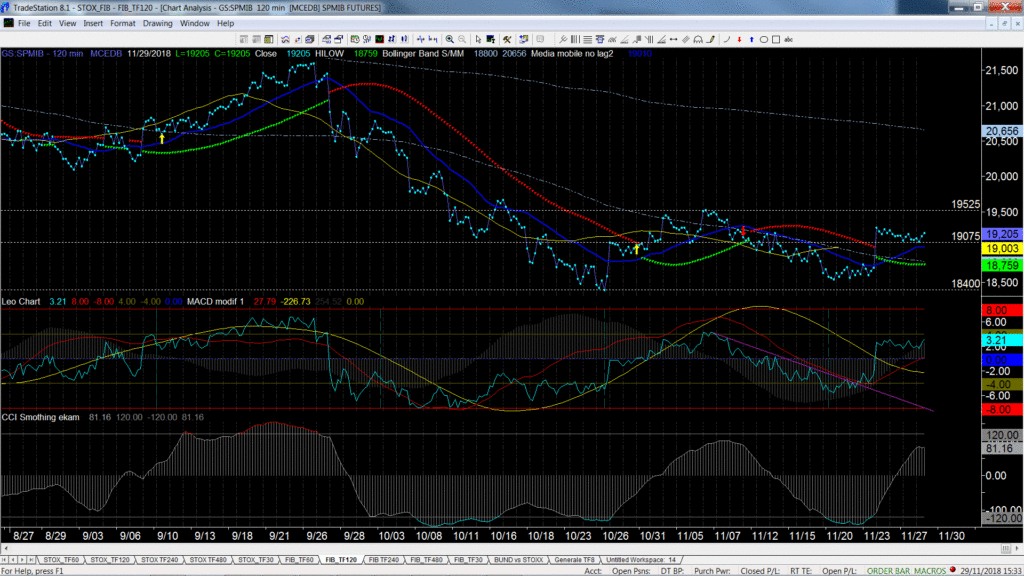Switch to the STOX_TF60 workspace tab
1024x576 pixels.
(x=61, y=560)
